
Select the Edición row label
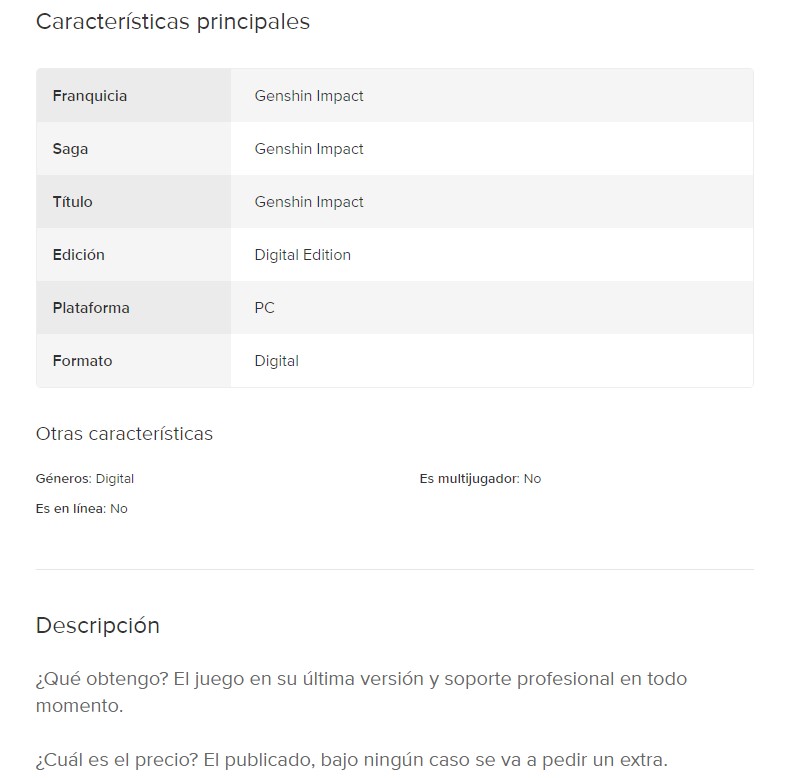coord(78,255)
